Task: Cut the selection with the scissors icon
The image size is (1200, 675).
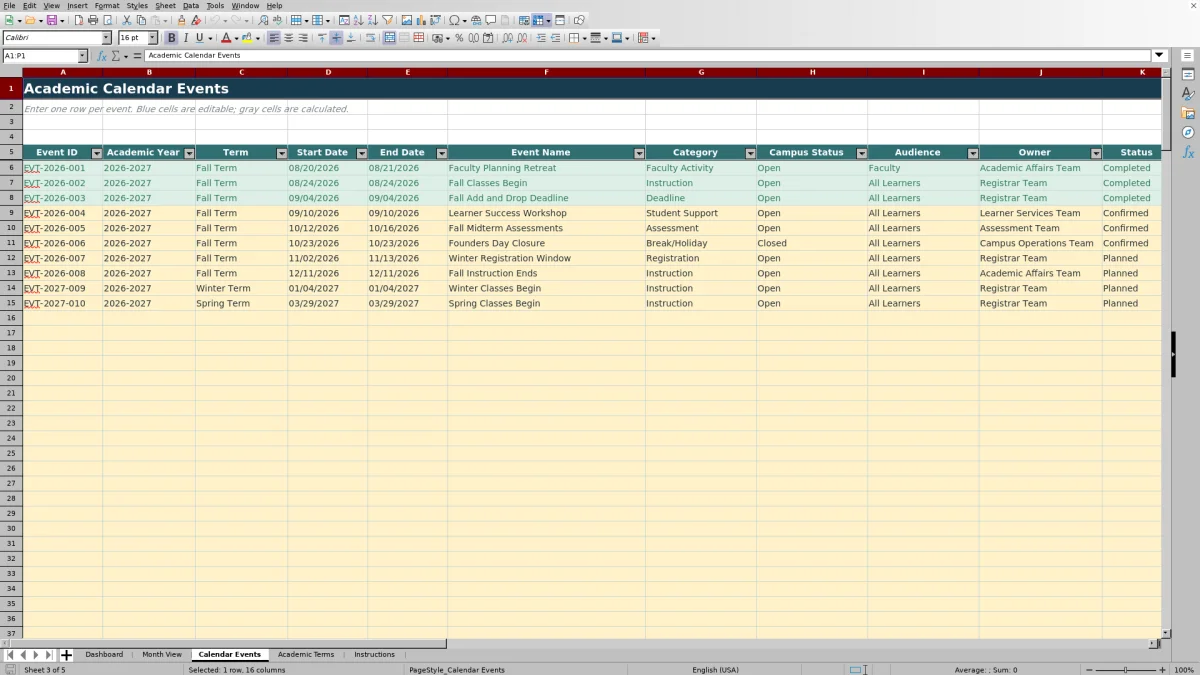Action: tap(127, 20)
